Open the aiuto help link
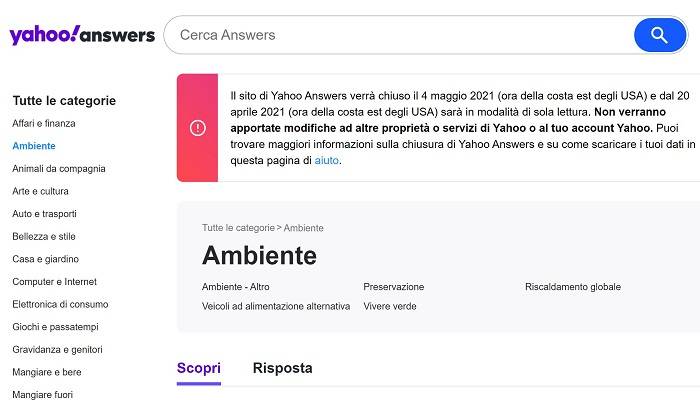Screen dimensions: 700x400 coord(327,160)
